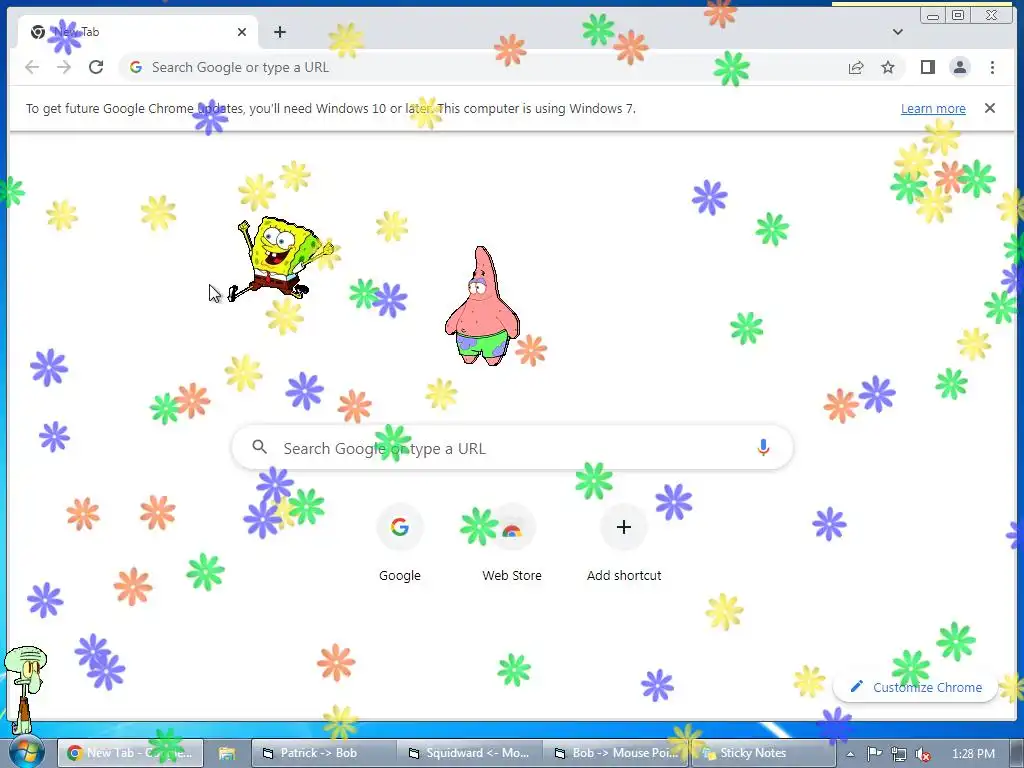Click the share page icon in address bar
The width and height of the screenshot is (1024, 768).
(x=856, y=67)
